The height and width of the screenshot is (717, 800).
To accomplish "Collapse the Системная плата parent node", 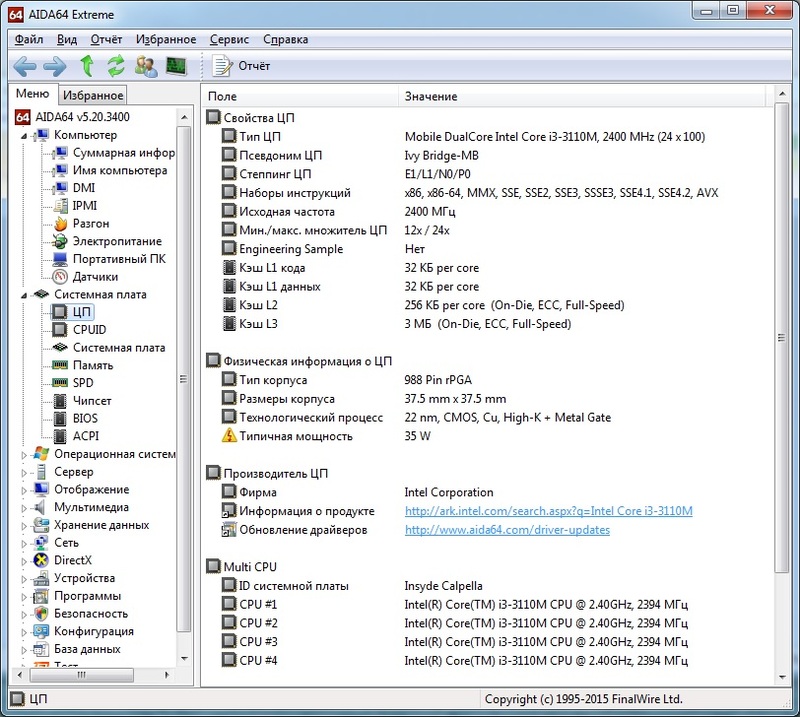I will pyautogui.click(x=24, y=295).
